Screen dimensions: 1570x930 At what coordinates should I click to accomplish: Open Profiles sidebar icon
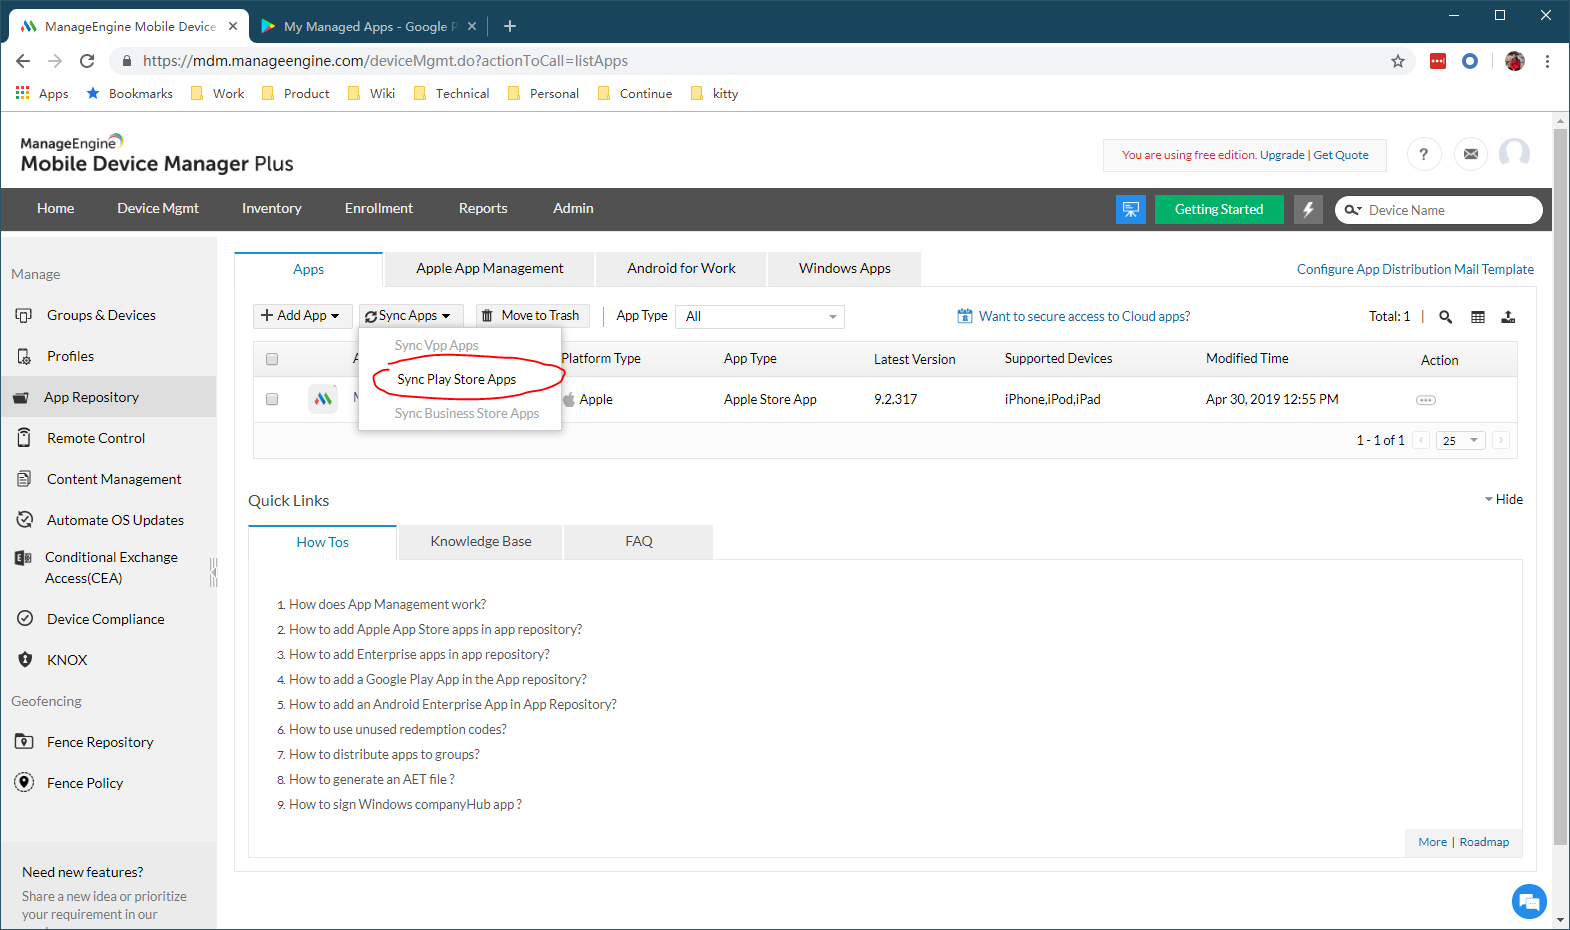point(25,356)
